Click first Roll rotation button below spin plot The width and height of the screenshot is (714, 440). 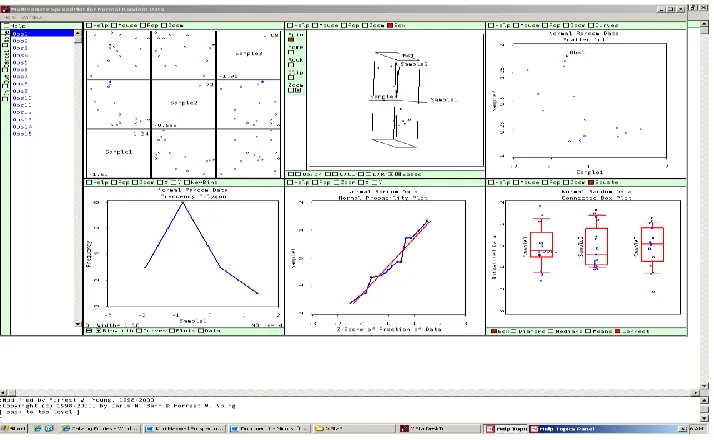point(328,174)
